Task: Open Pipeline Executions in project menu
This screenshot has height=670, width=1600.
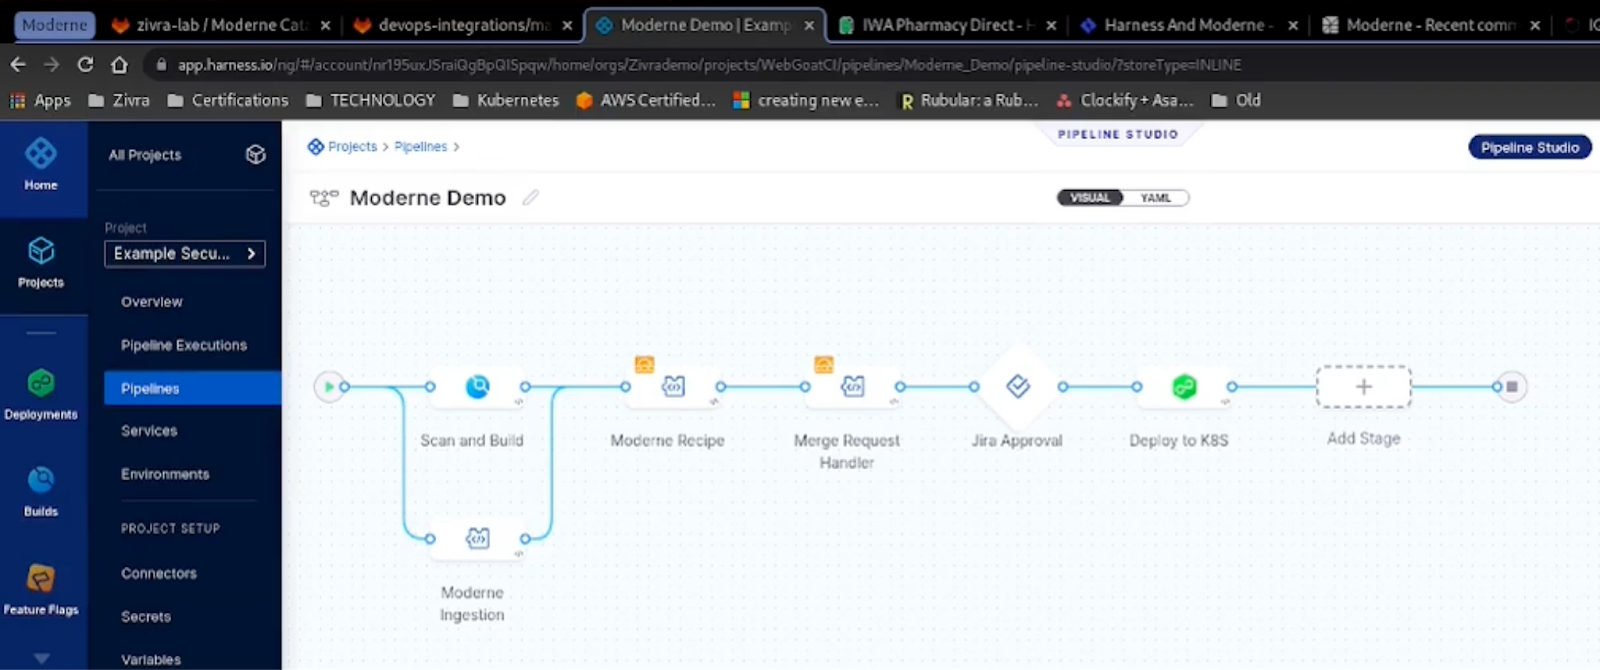Action: pyautogui.click(x=184, y=345)
